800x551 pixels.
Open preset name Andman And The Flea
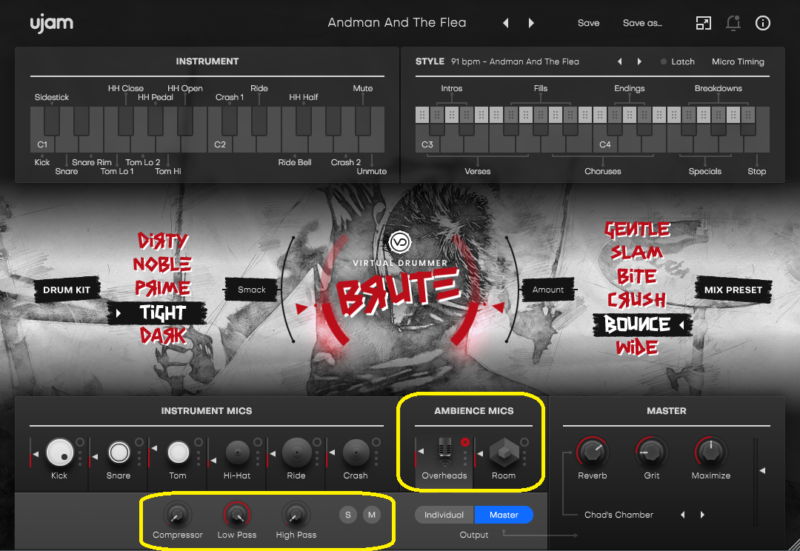[x=397, y=23]
